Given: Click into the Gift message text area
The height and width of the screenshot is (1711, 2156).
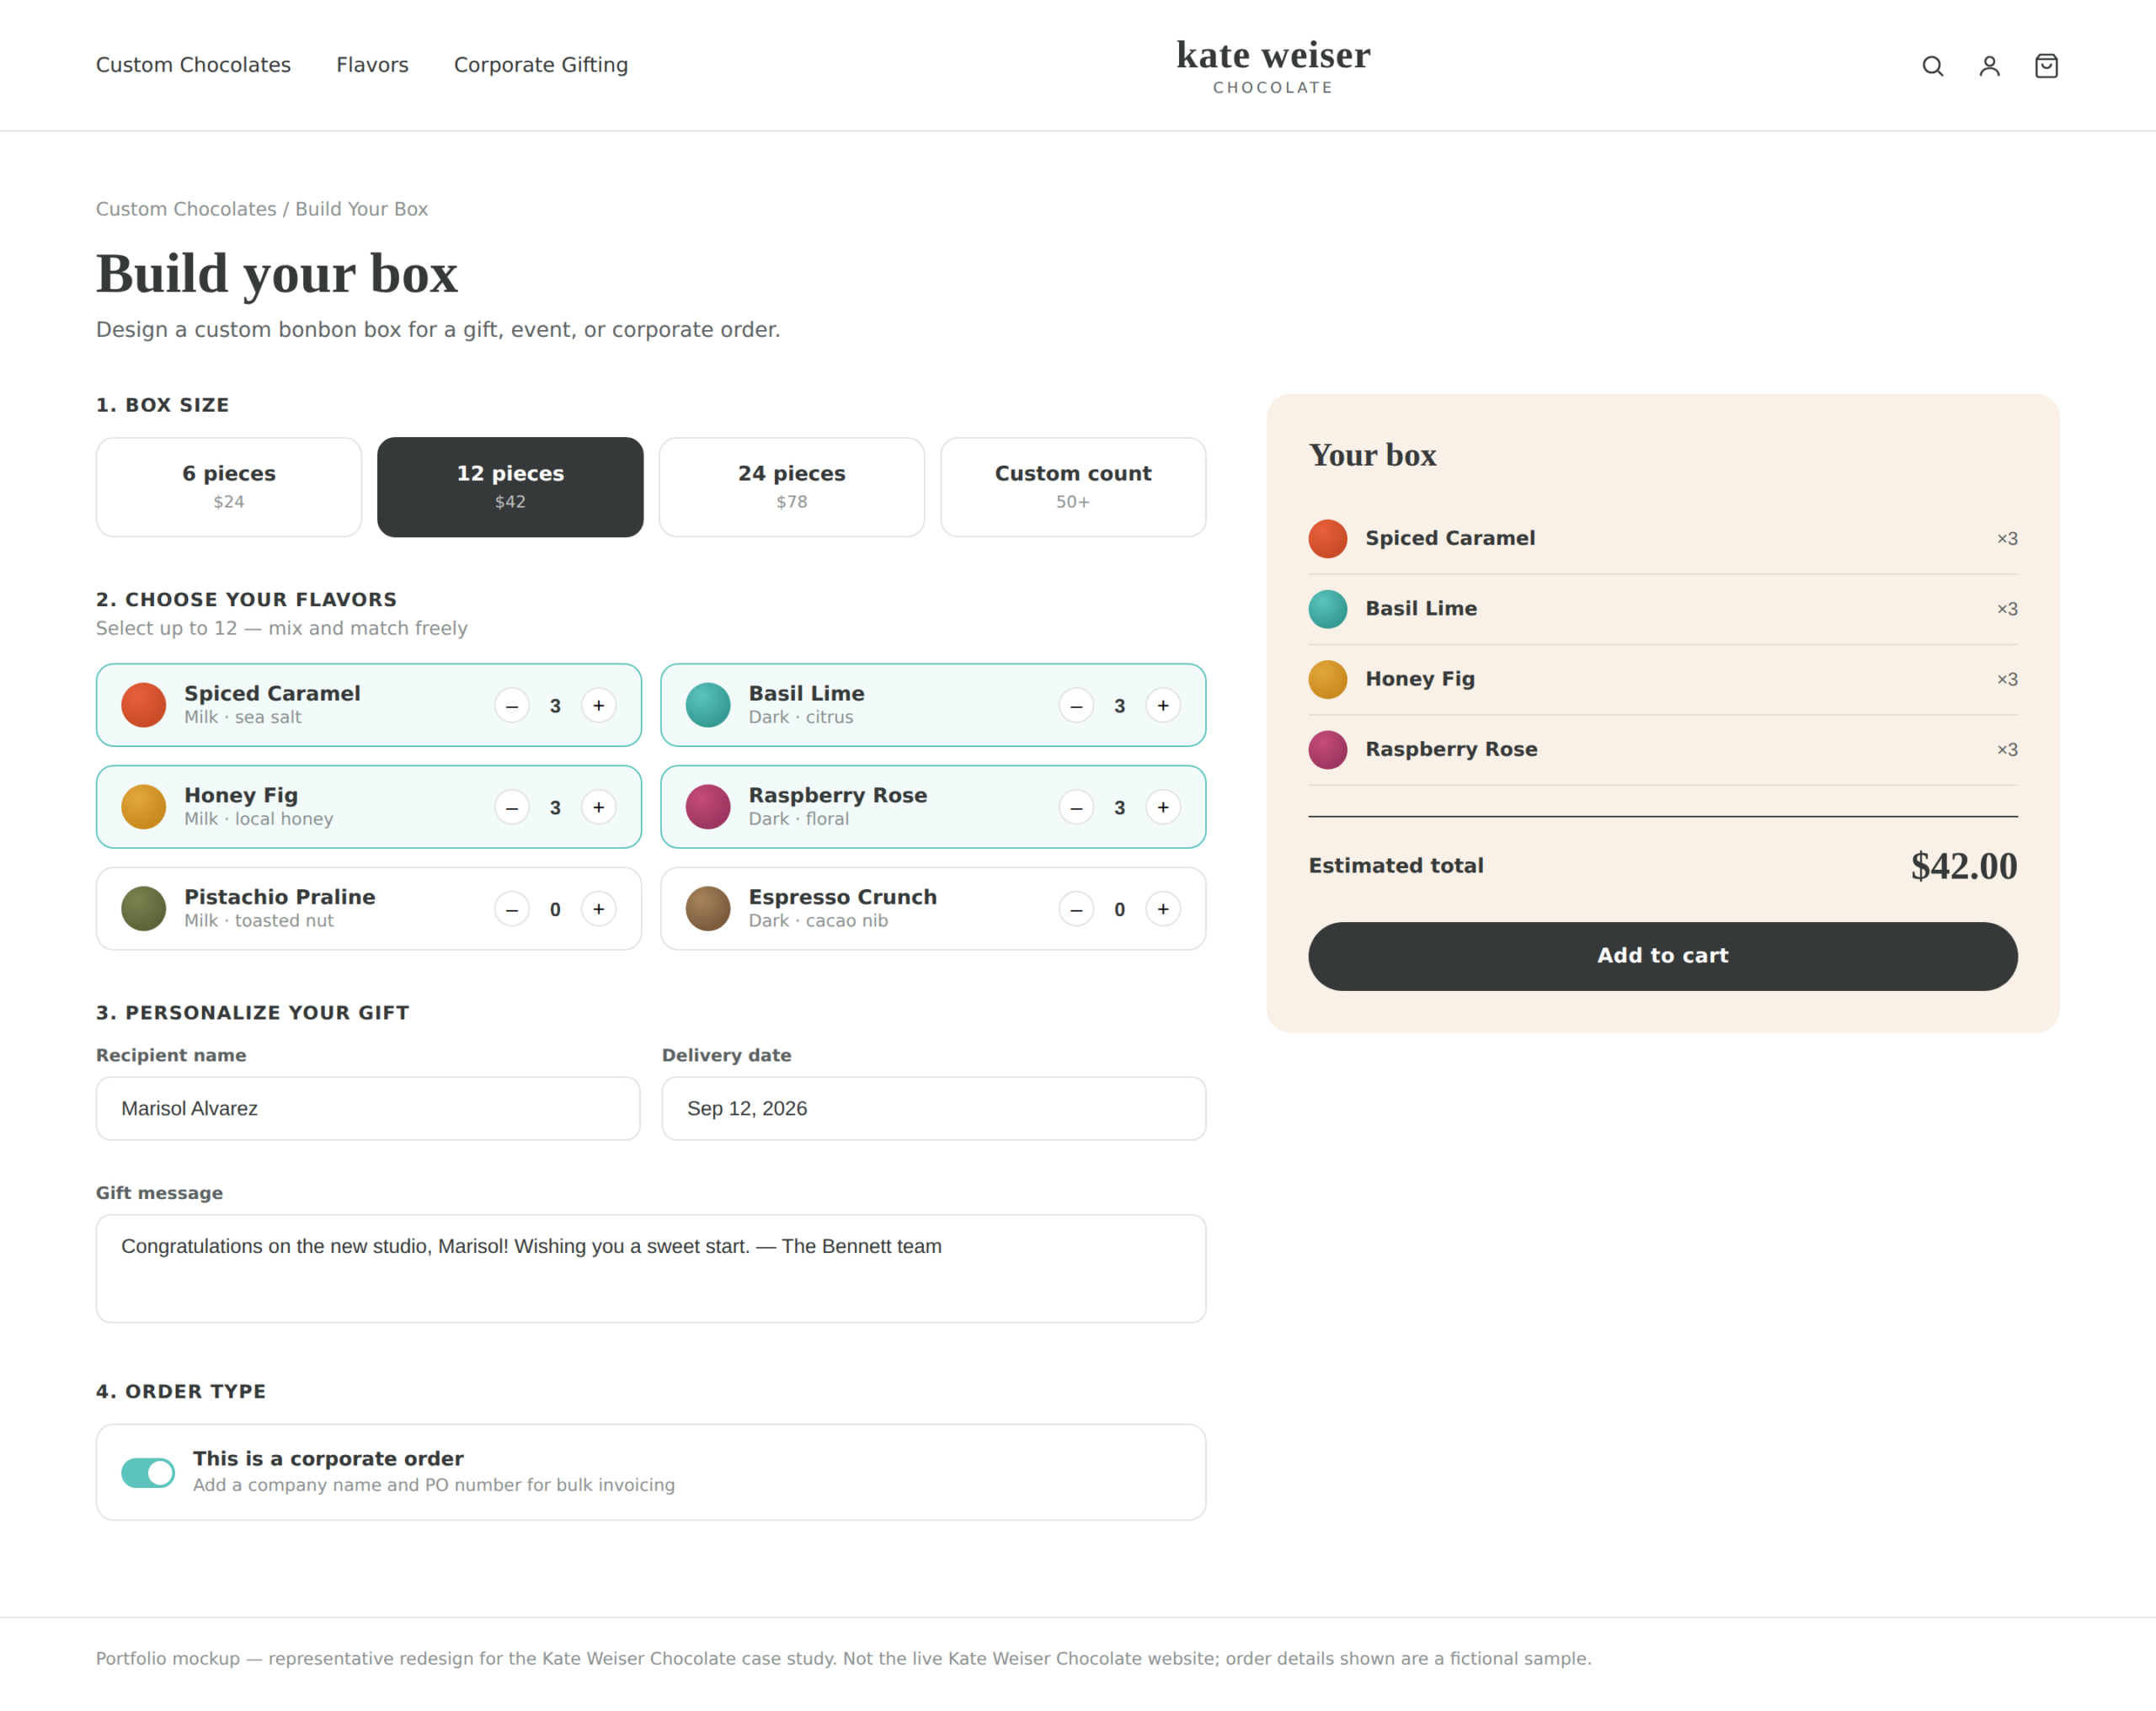Looking at the screenshot, I should coord(651,1269).
